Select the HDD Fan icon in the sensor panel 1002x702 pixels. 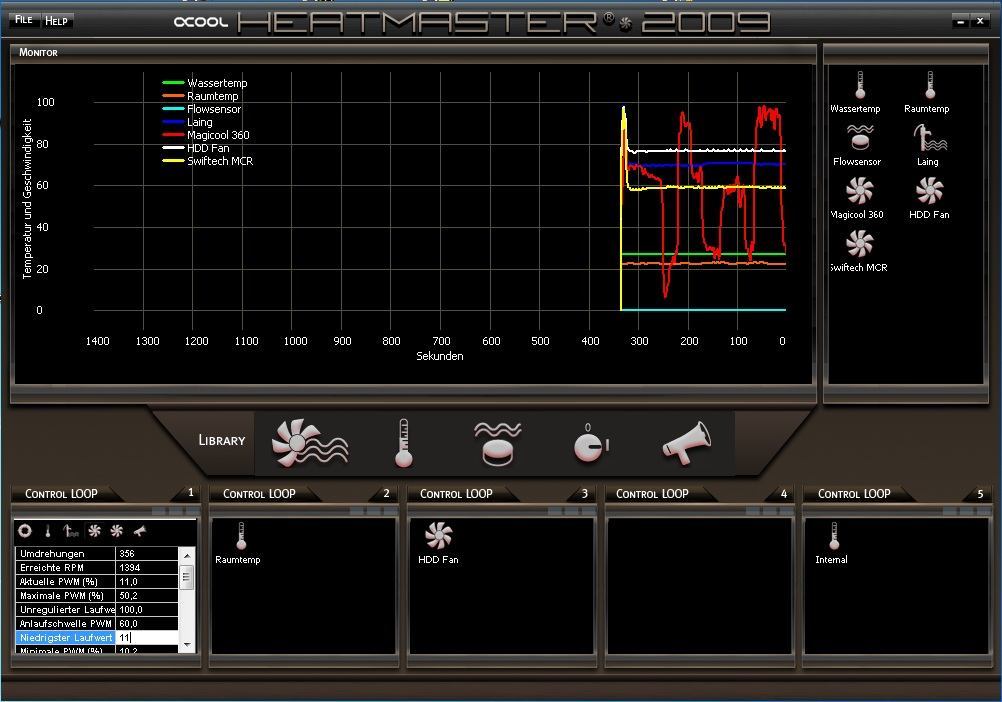[x=929, y=190]
